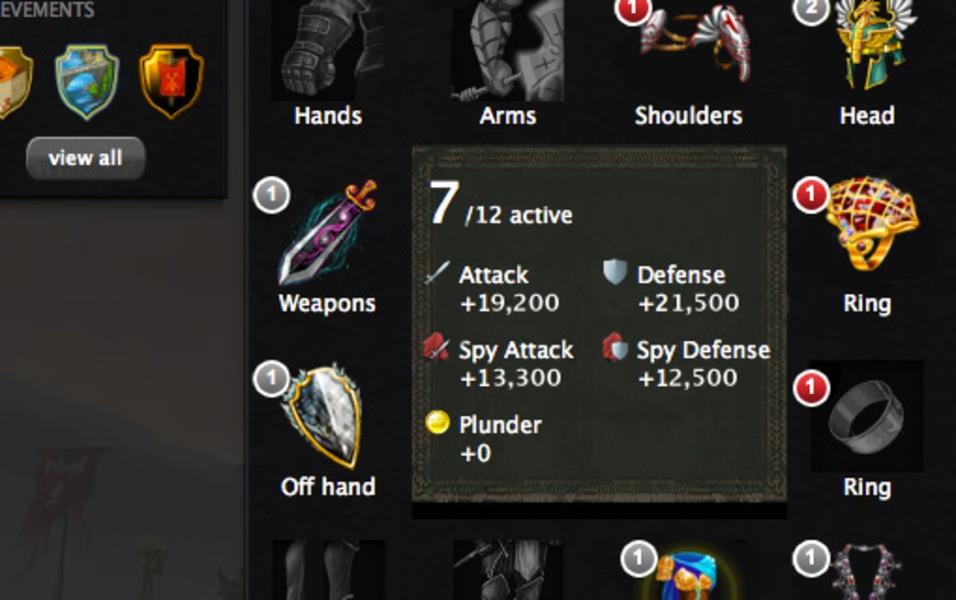Open the Weapons slot purple sword
The image size is (956, 600).
(x=328, y=232)
